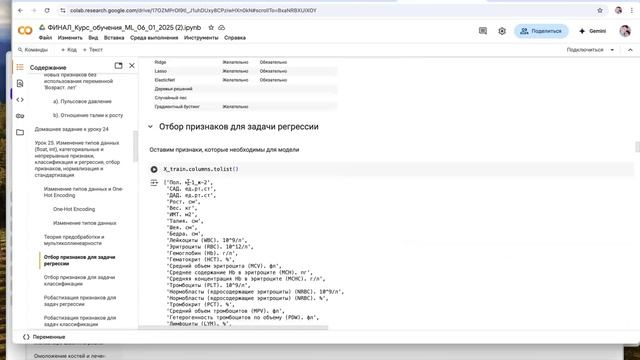Screen dimensions: 640x360
Task: Go to Отбор признаков для задачи классификации
Action: [x=79, y=280]
